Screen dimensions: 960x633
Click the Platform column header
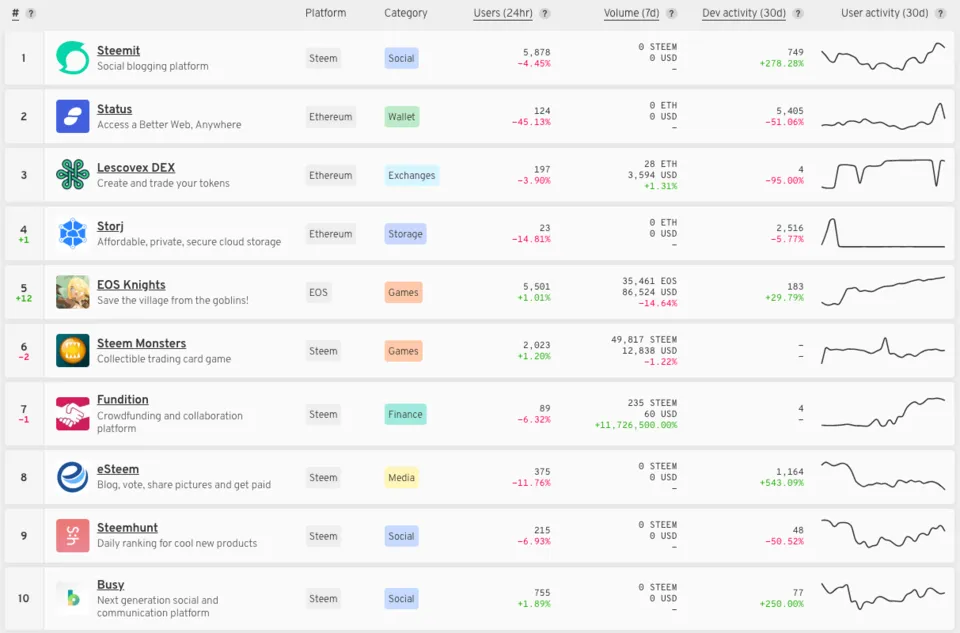pyautogui.click(x=326, y=13)
